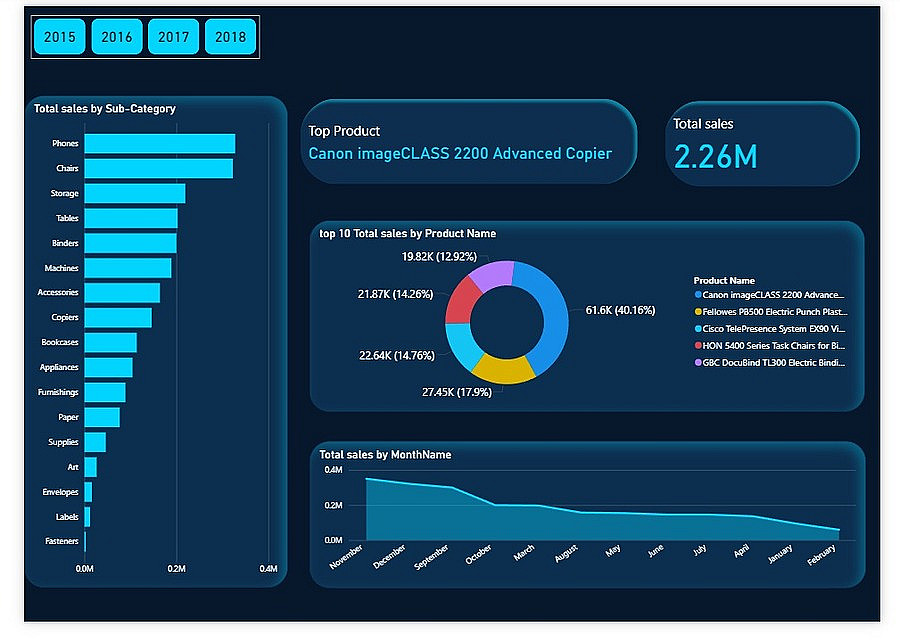Click the Binders bar
Screen dimensions: 900x643
[x=130, y=243]
